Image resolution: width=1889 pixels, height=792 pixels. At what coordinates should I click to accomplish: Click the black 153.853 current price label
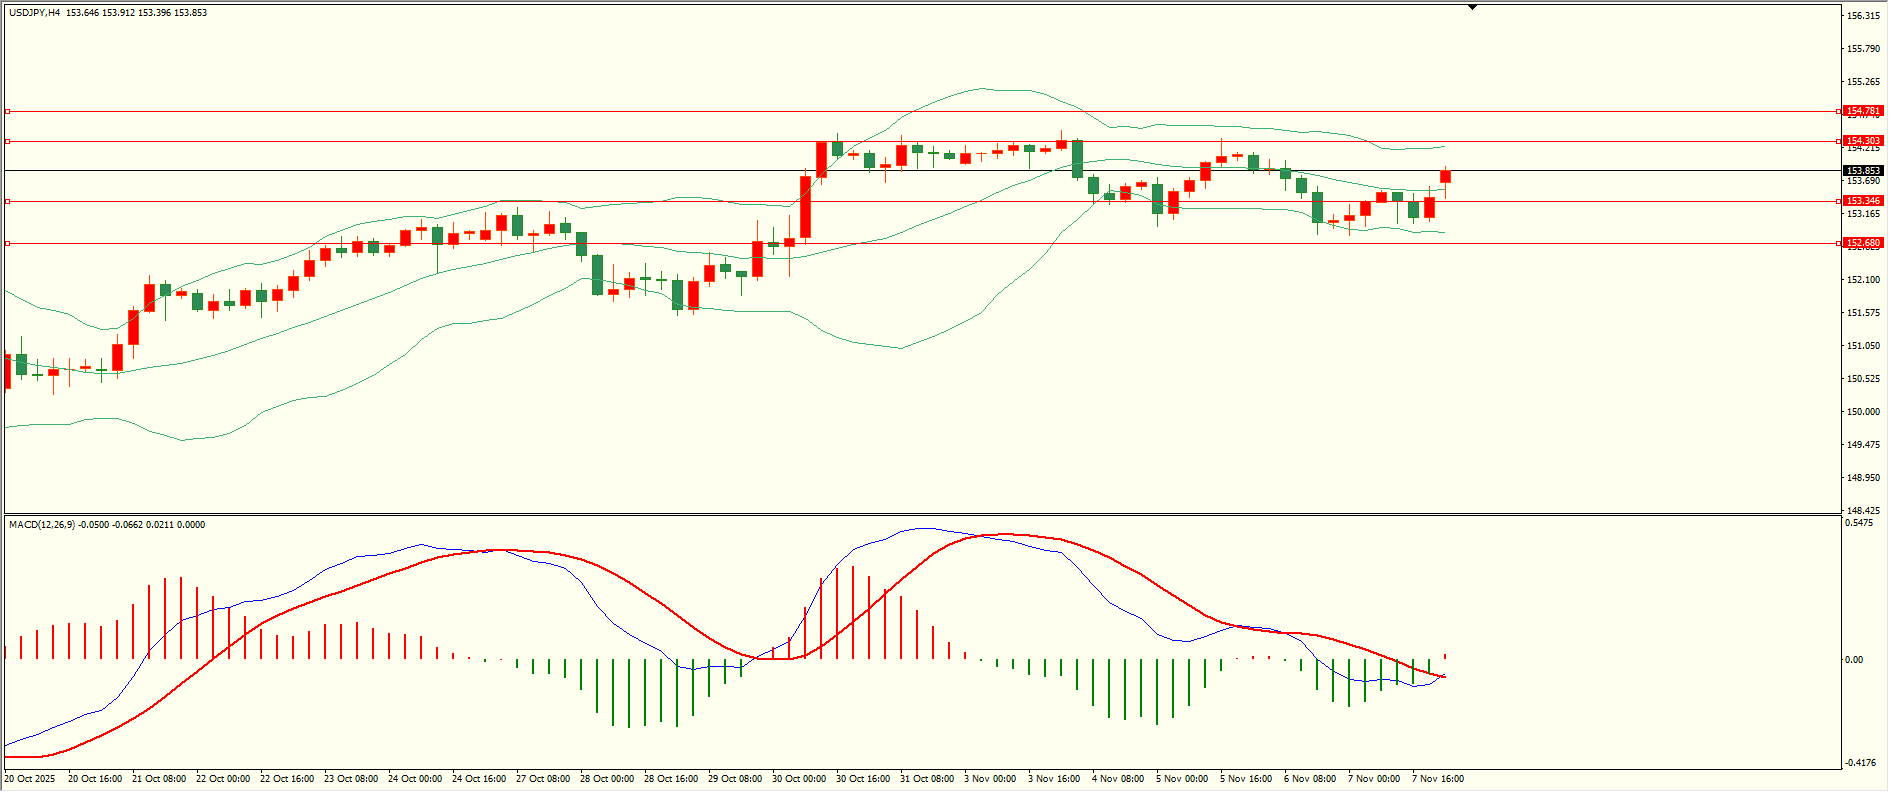(x=1863, y=171)
